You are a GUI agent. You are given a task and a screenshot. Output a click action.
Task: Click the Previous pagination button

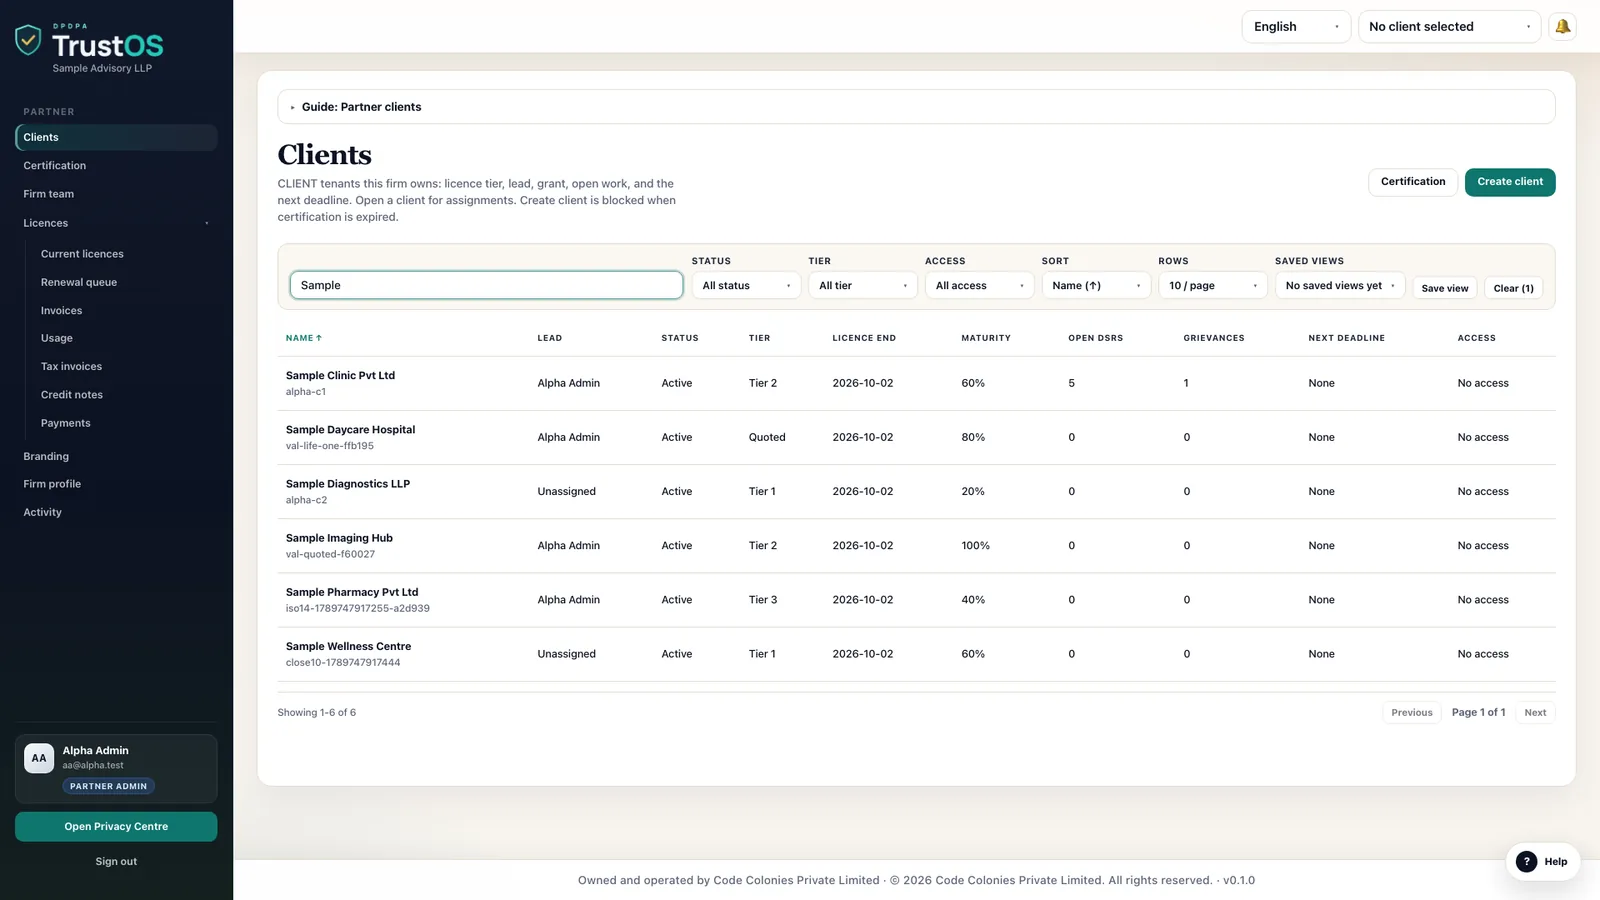(x=1412, y=713)
